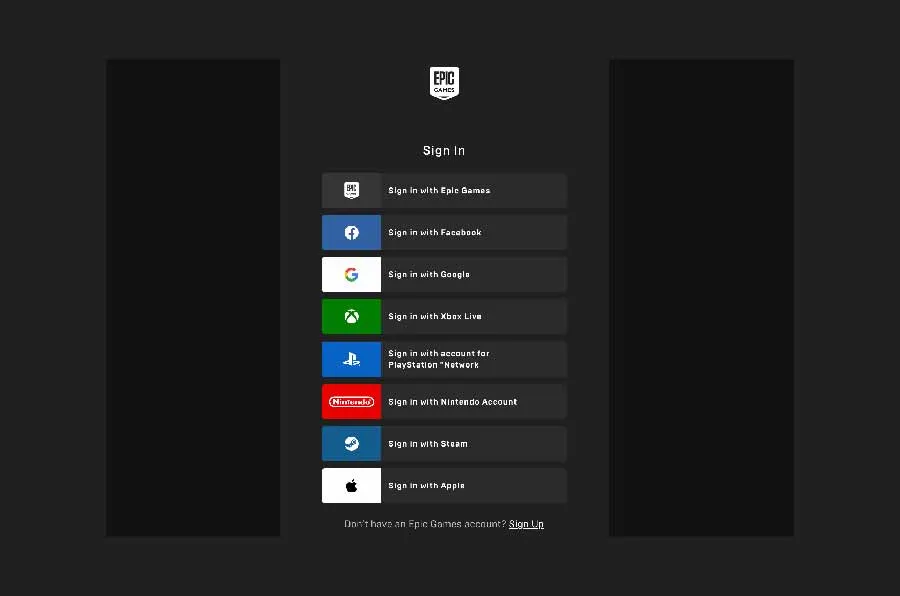Choose 'Sign in with Epic Games' label
Screen dimensions: 900x596
point(439,190)
